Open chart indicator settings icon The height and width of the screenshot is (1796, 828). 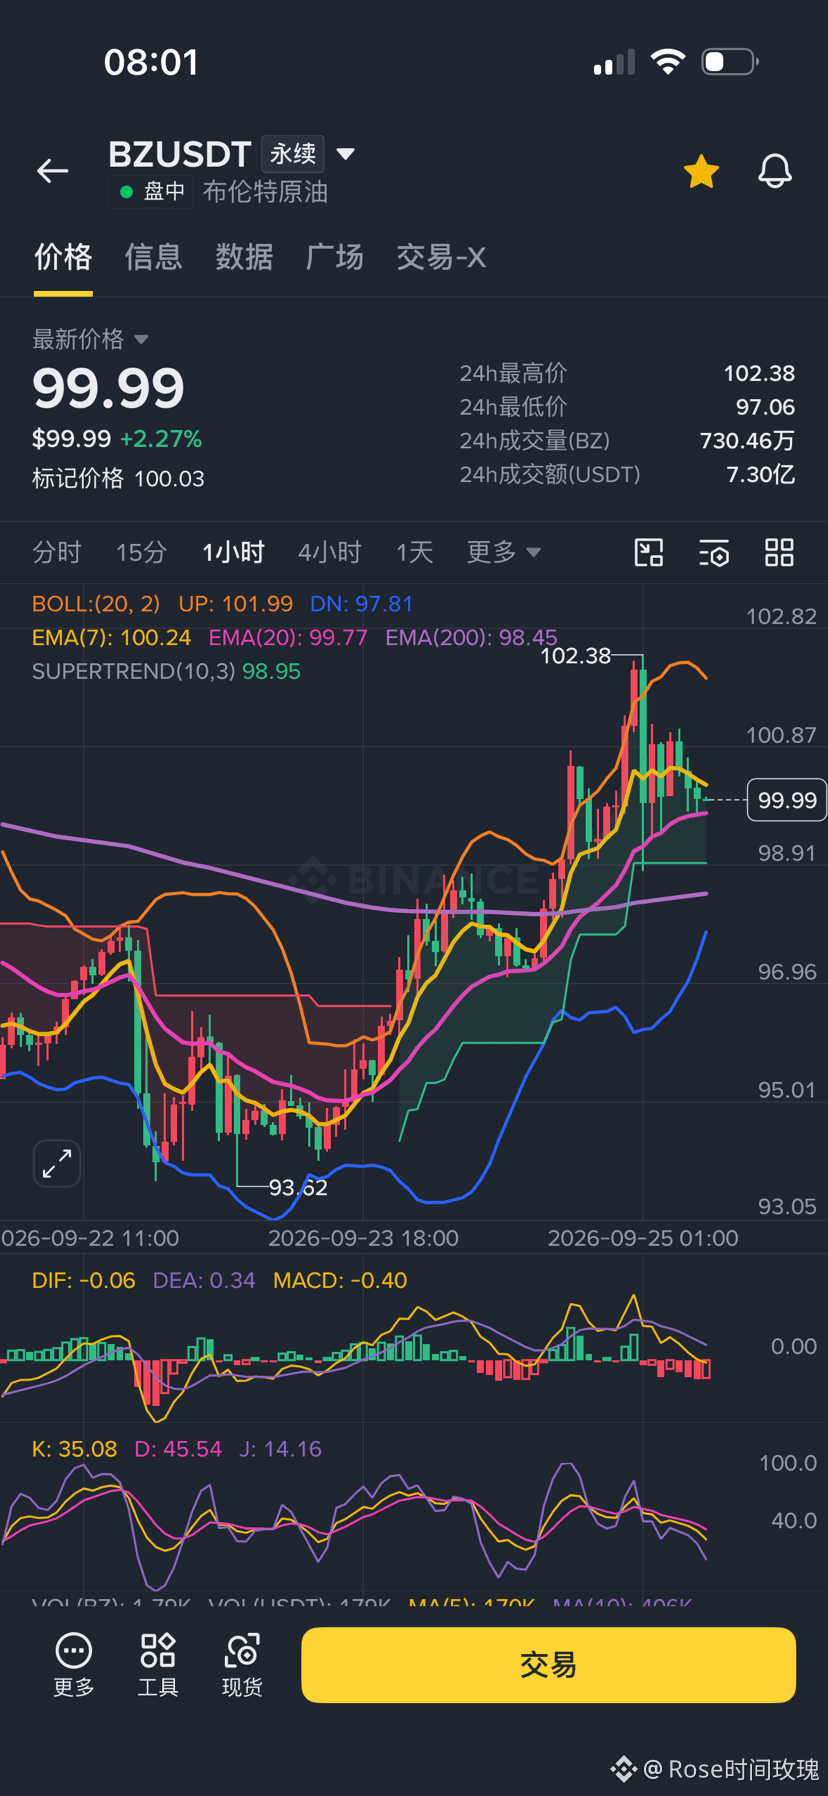[x=714, y=552]
